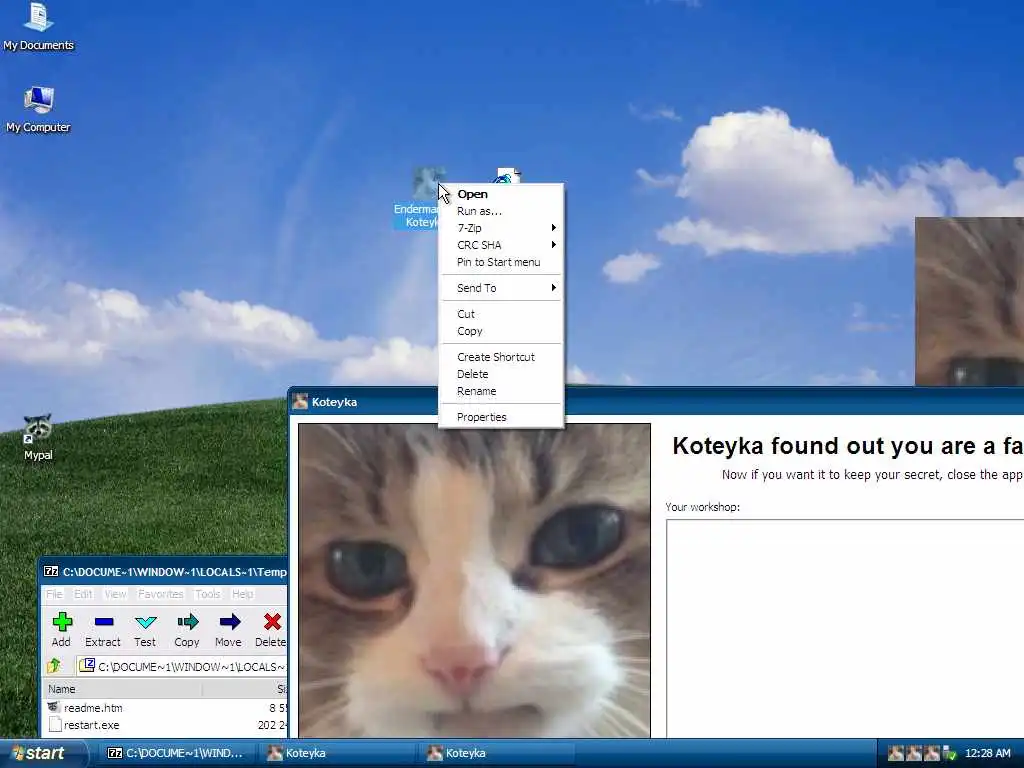
Task: Open the Help menu in 7-Zip
Action: tap(242, 594)
